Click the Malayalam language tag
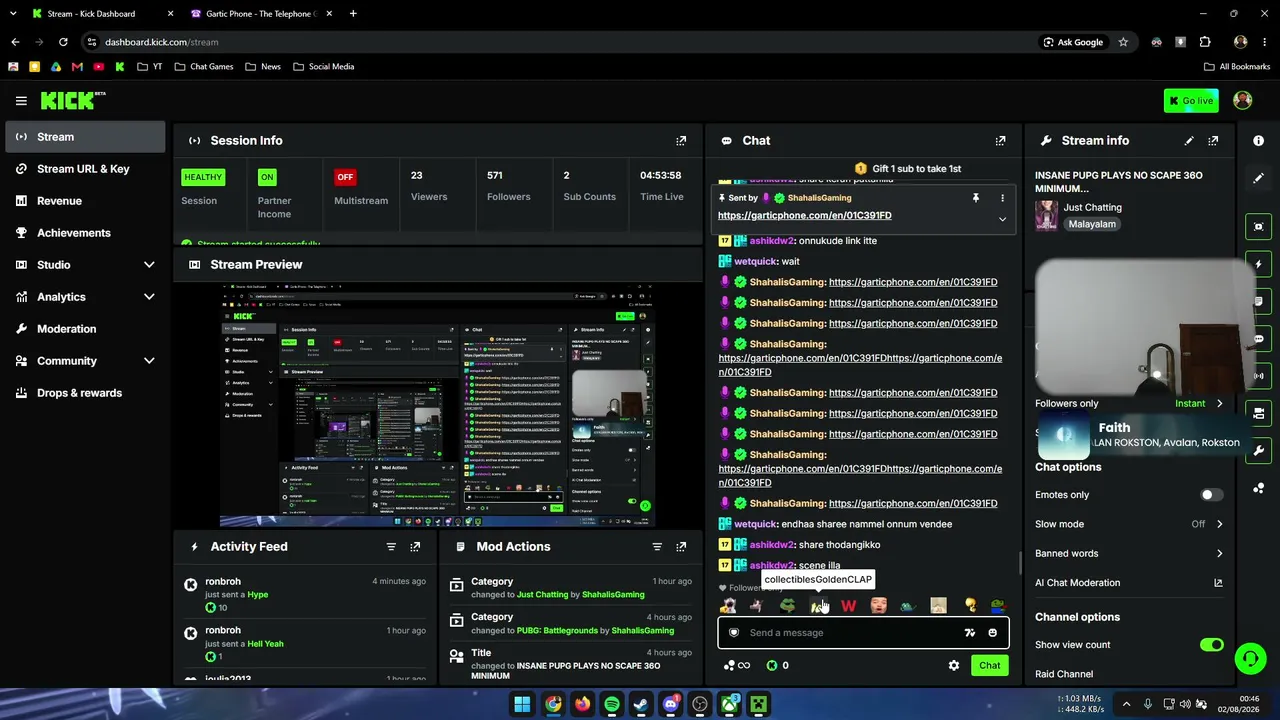Screen dimensions: 1280x720 pyautogui.click(x=1092, y=225)
